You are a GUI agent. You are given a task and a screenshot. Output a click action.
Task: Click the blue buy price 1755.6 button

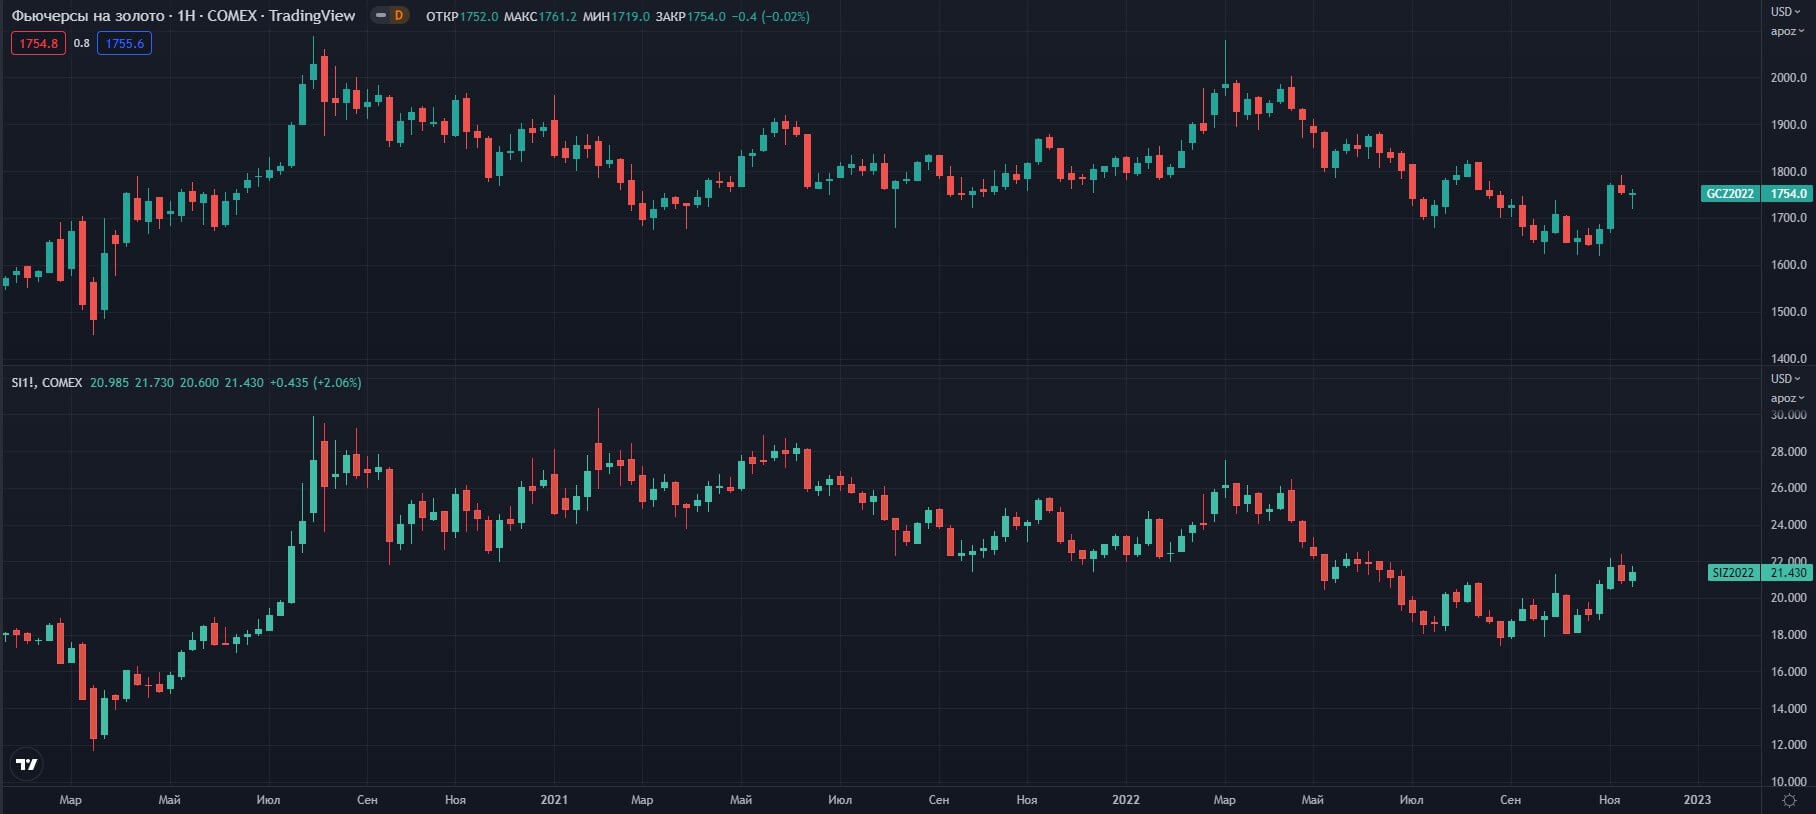124,43
